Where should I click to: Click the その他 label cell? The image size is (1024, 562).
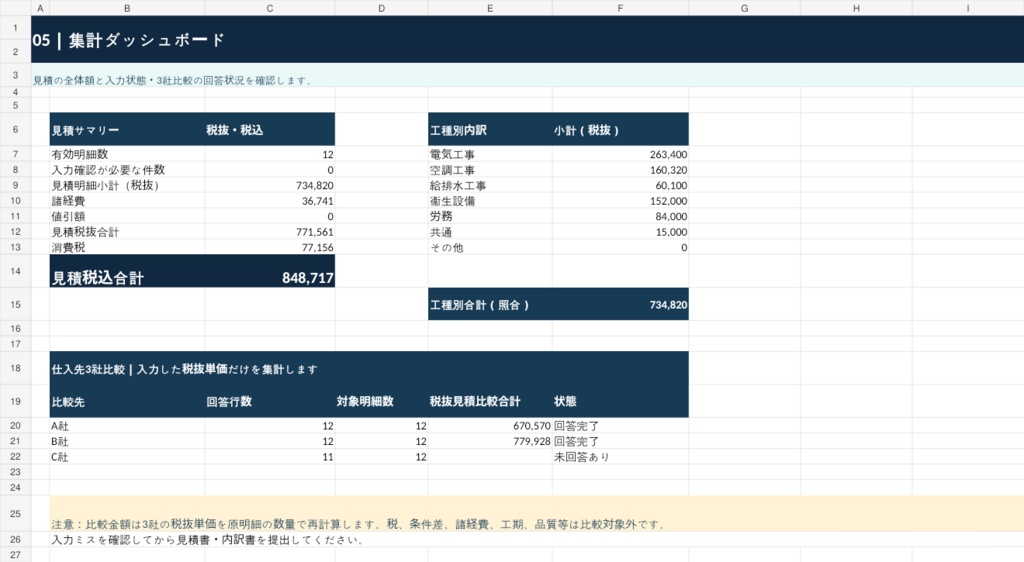pyautogui.click(x=490, y=247)
